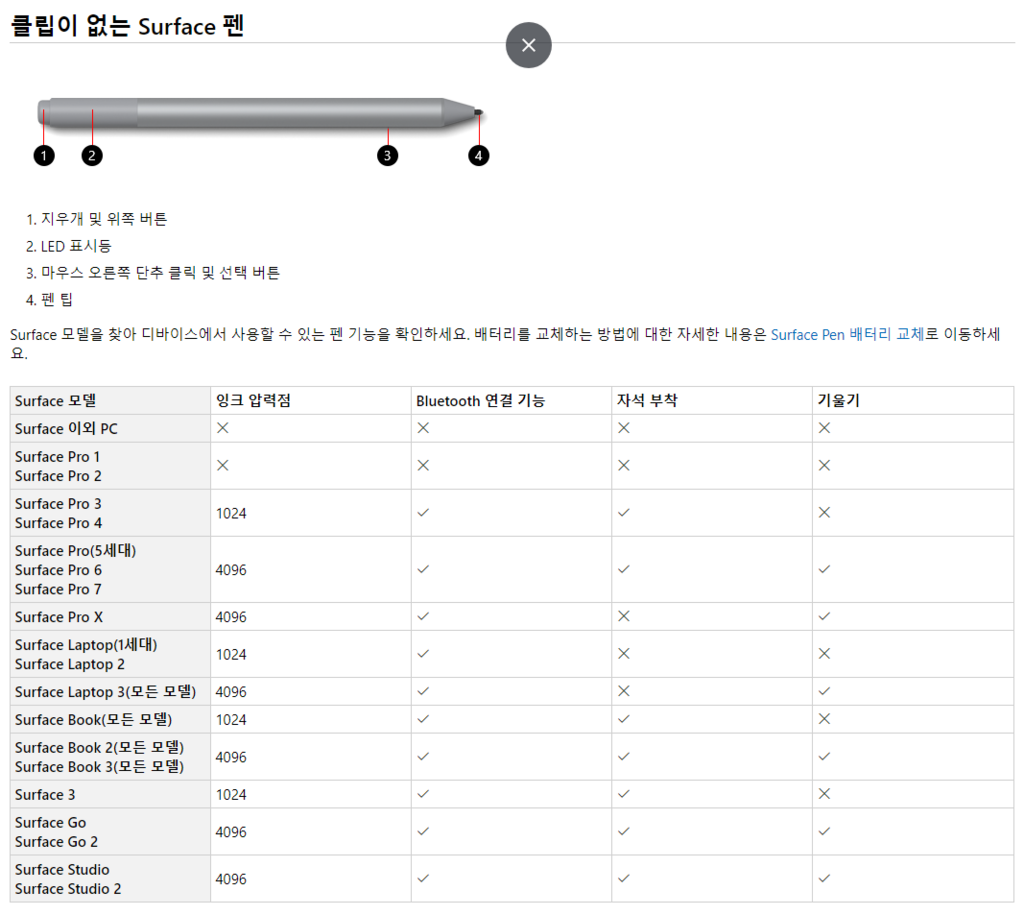Image resolution: width=1024 pixels, height=915 pixels.
Task: Select list item 지우개 및 위쪽 버튼
Action: point(104,219)
